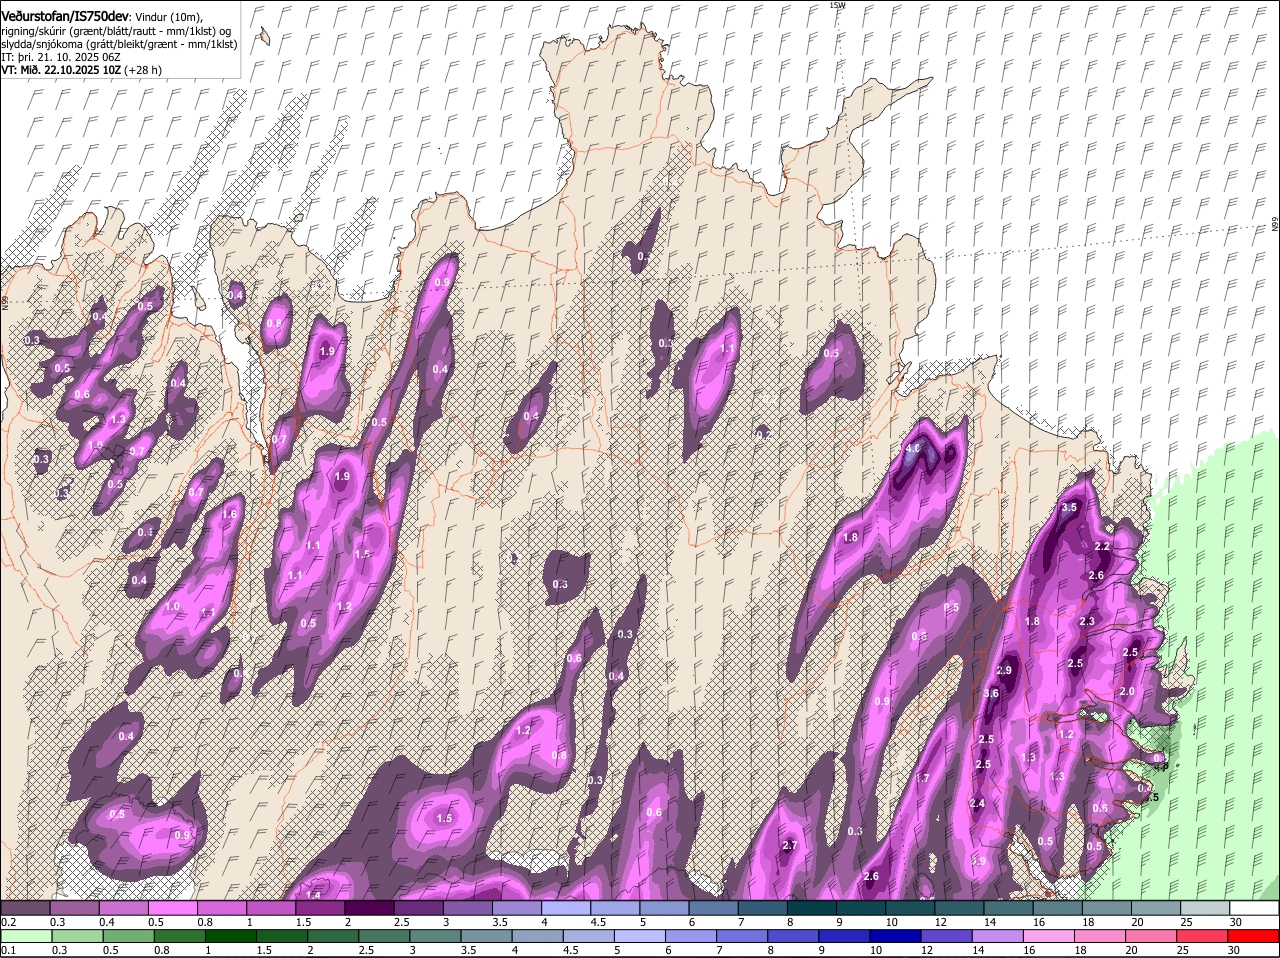Click the '2.9' precipitation value on the map
This screenshot has height=958, width=1280.
click(x=1005, y=670)
